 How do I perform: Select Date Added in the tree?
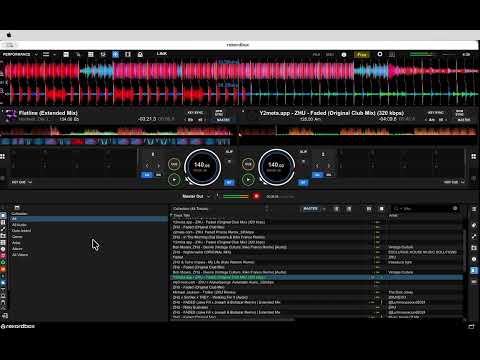(21, 231)
